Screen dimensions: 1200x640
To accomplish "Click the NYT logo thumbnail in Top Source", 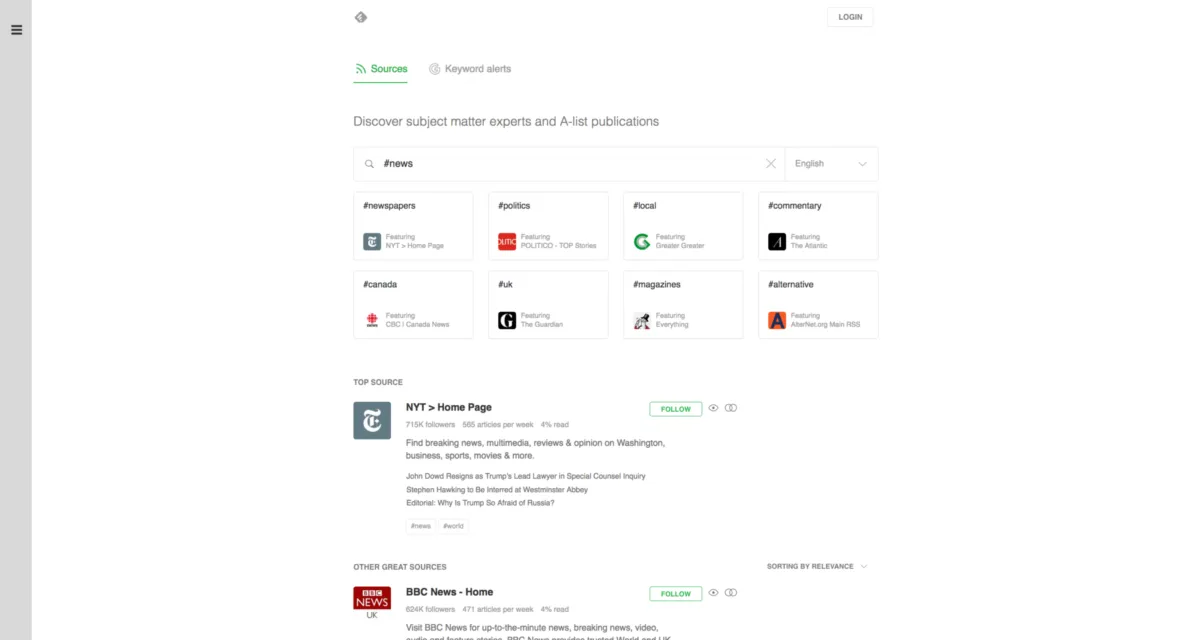I will point(372,420).
